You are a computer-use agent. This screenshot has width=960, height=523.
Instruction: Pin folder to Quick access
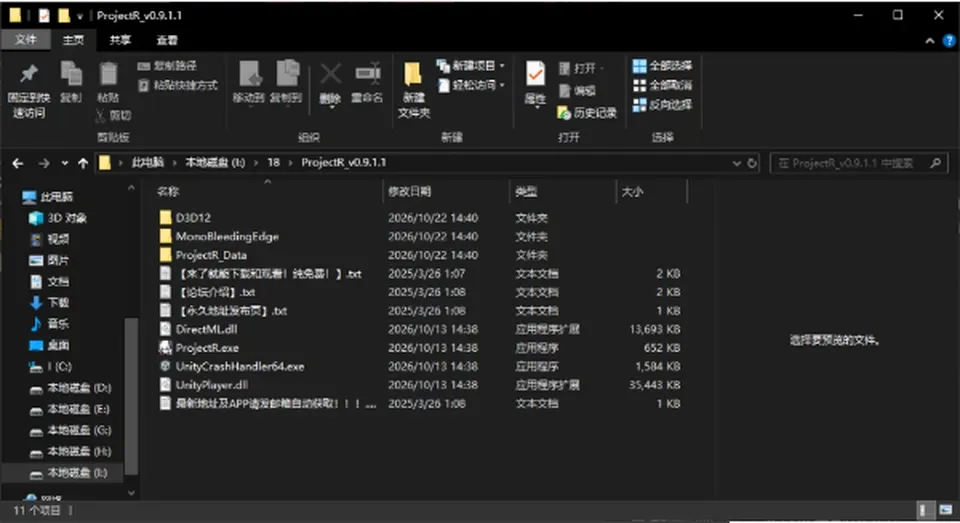(x=29, y=91)
